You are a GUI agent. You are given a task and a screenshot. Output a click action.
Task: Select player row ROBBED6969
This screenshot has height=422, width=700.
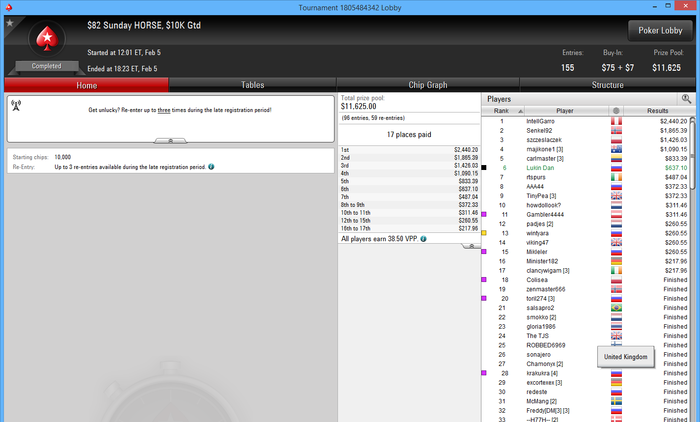pos(586,345)
